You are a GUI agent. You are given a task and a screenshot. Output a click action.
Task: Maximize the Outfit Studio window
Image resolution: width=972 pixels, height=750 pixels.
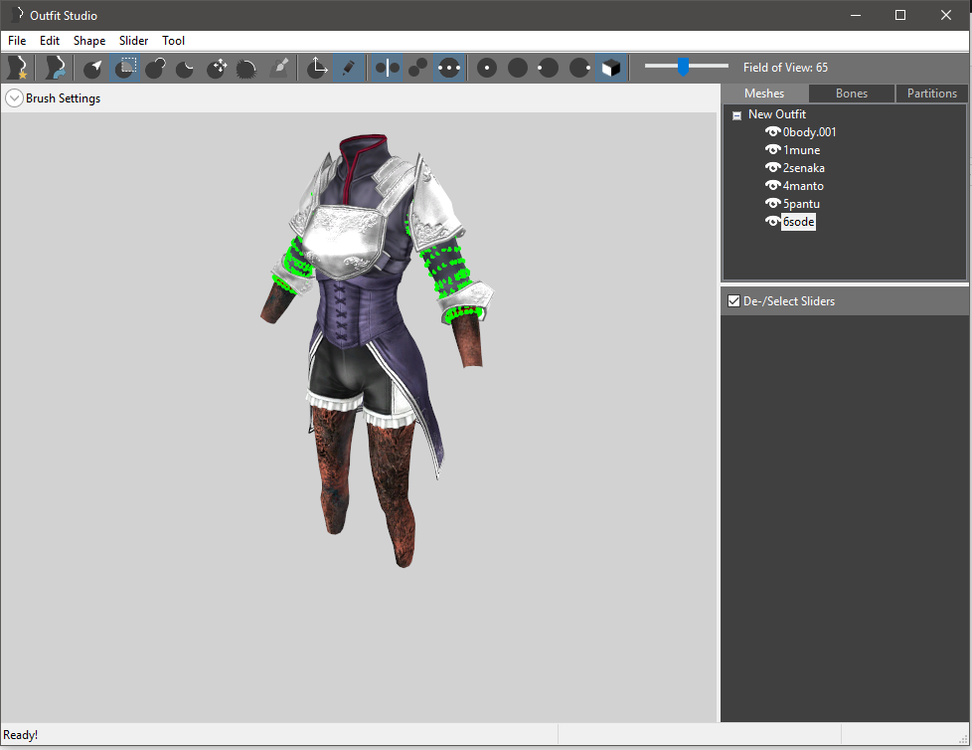click(x=901, y=15)
